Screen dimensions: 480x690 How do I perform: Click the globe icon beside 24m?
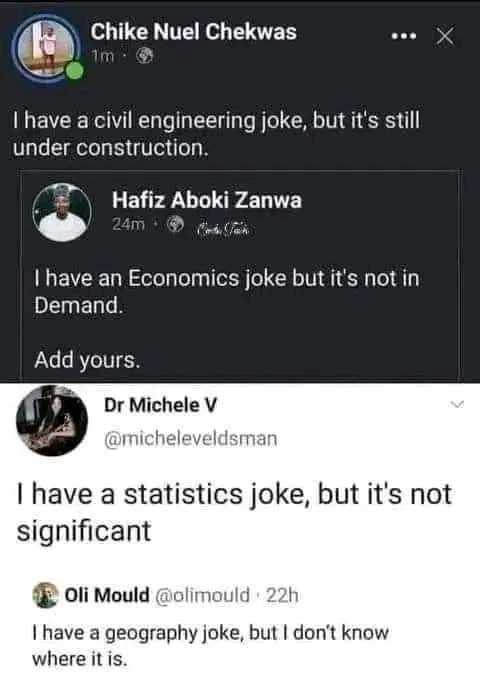[176, 225]
